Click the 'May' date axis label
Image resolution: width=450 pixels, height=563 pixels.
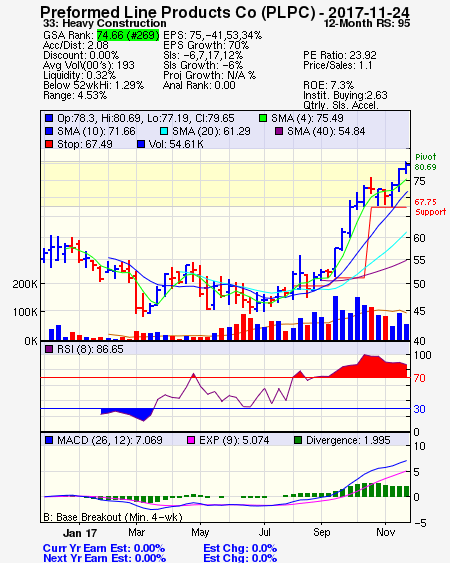pos(200,532)
